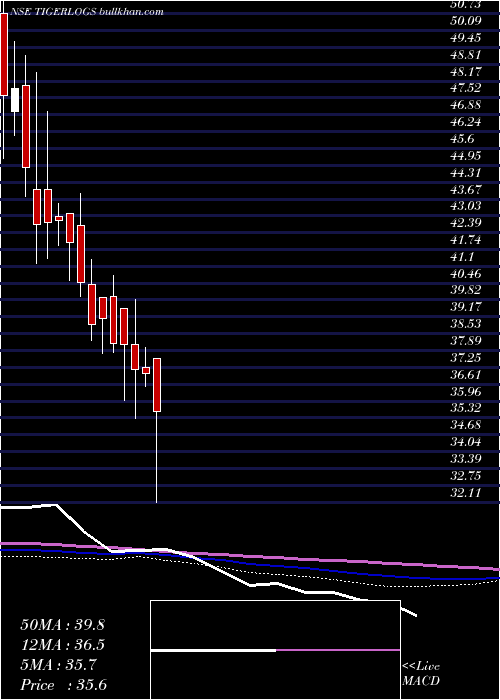Click the 43.67 price axis label
This screenshot has width=500, height=700.
466,190
